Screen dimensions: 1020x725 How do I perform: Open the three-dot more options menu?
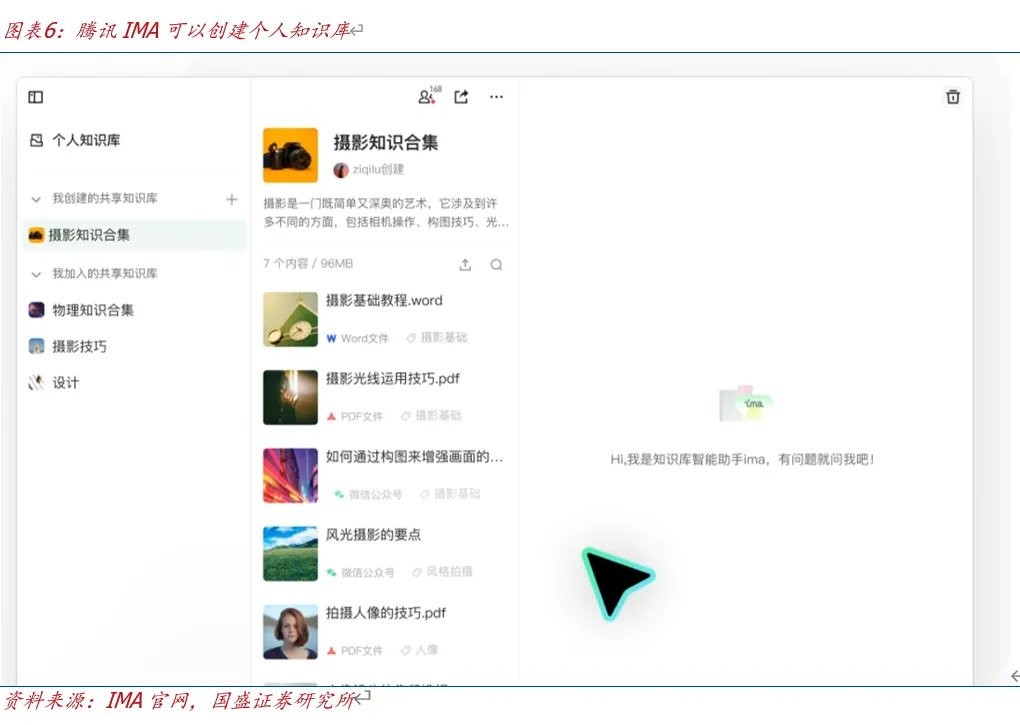[496, 97]
